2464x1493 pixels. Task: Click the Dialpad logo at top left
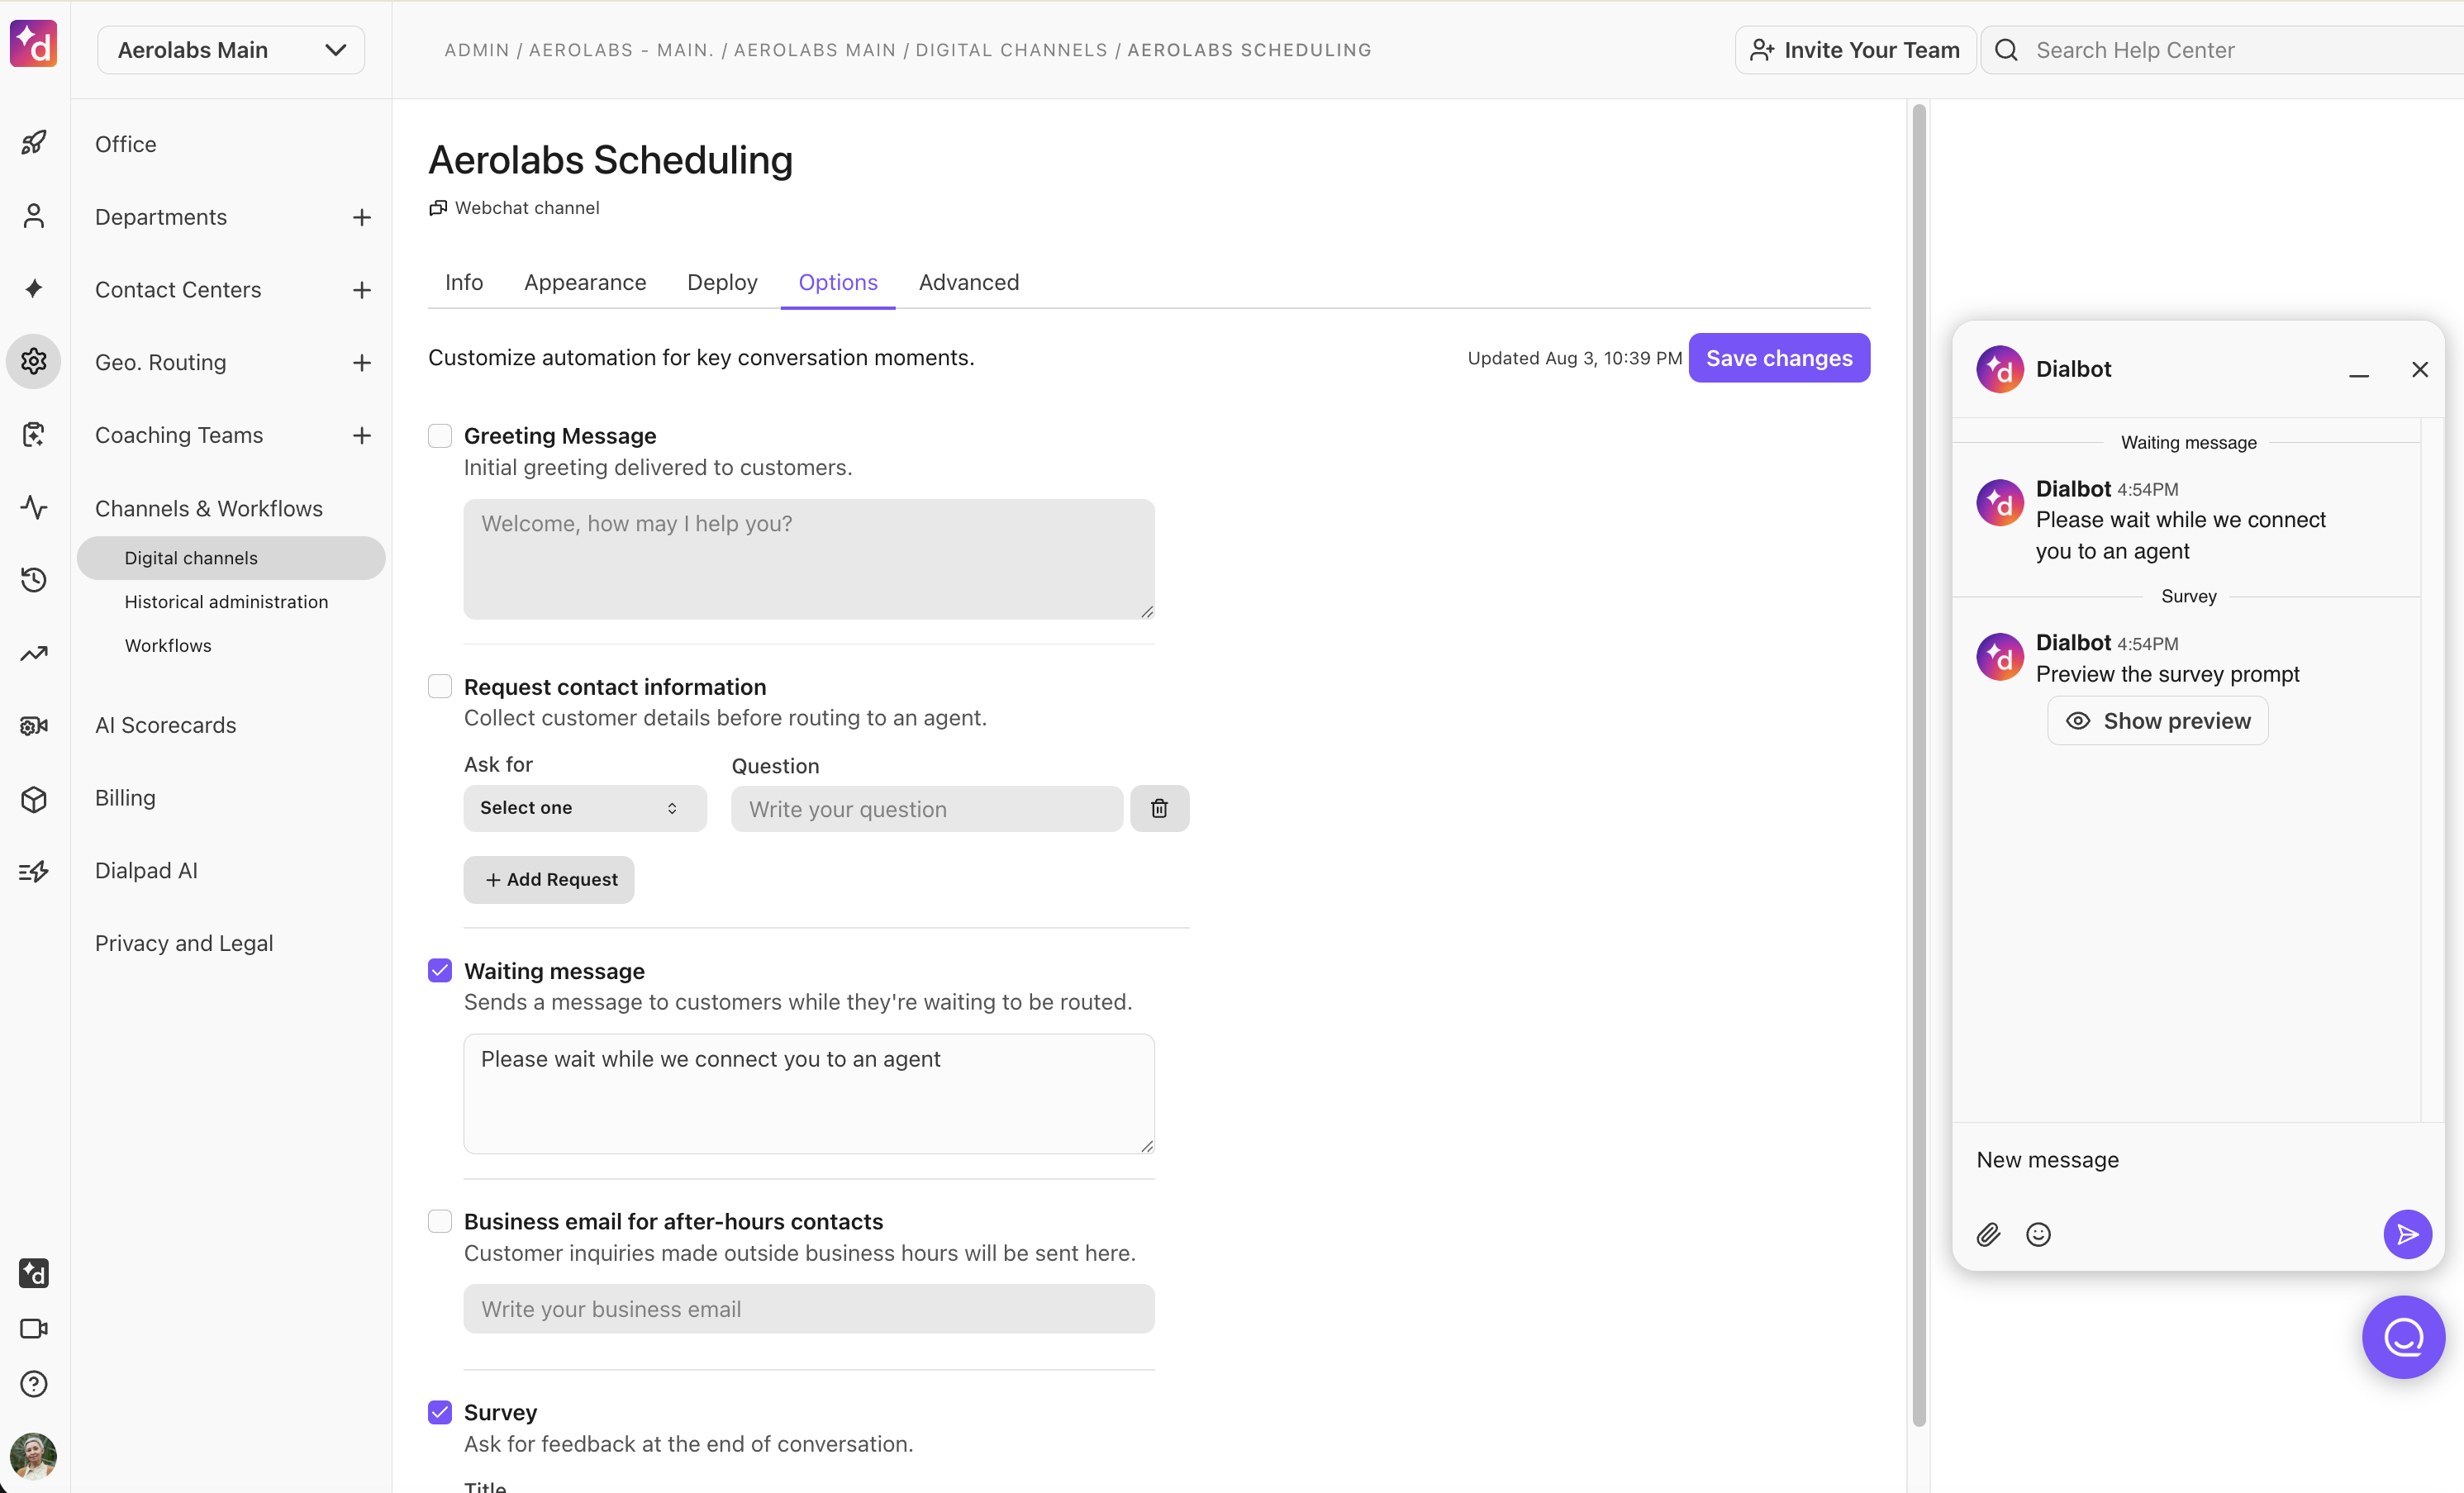34,45
